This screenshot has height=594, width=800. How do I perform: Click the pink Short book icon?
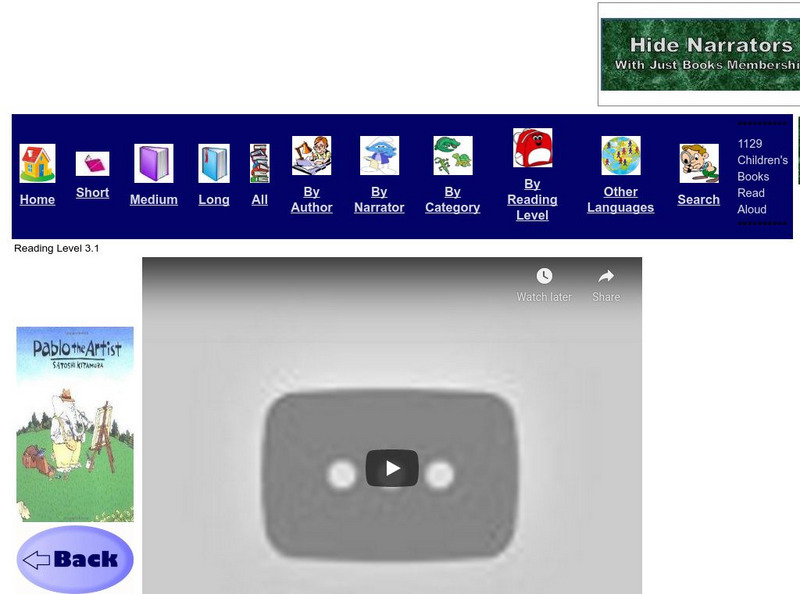[x=92, y=164]
